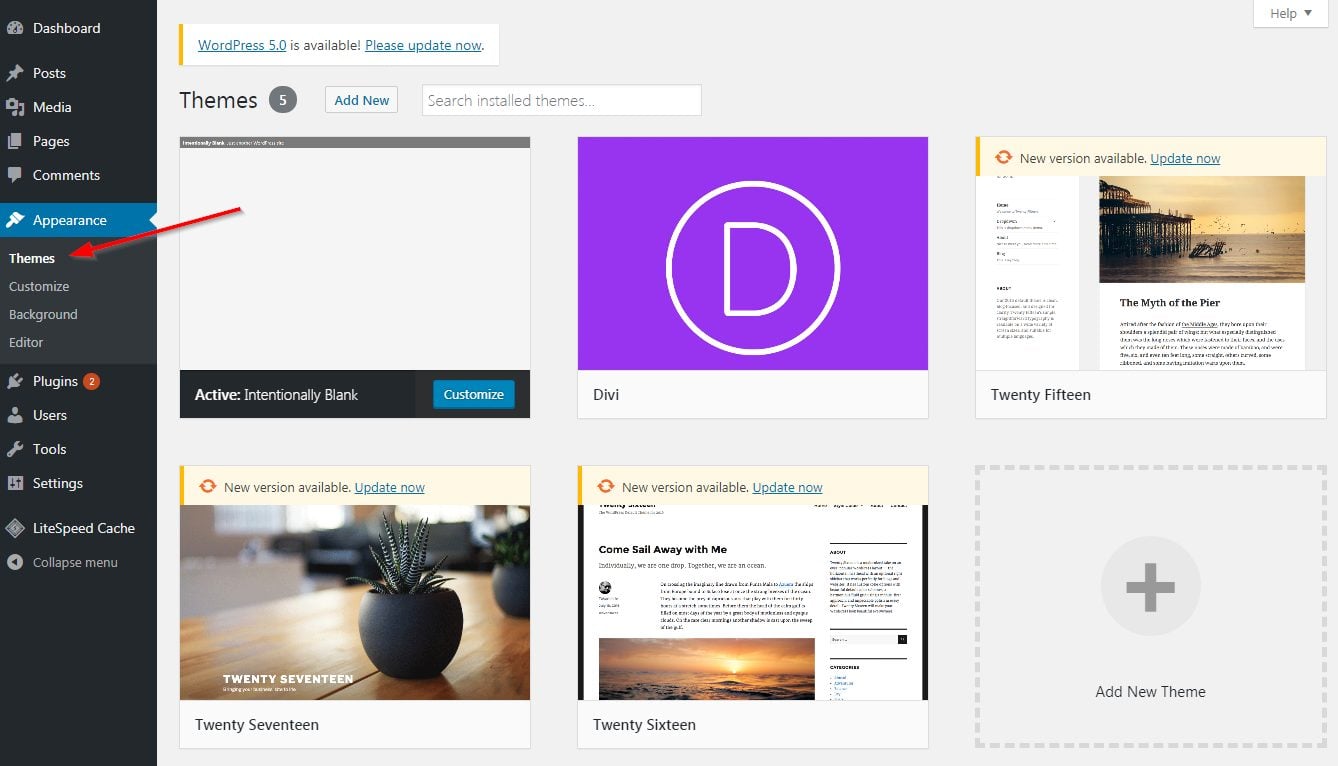Click the LiteSpeed Cache diamond icon
The image size is (1338, 766).
tap(15, 528)
